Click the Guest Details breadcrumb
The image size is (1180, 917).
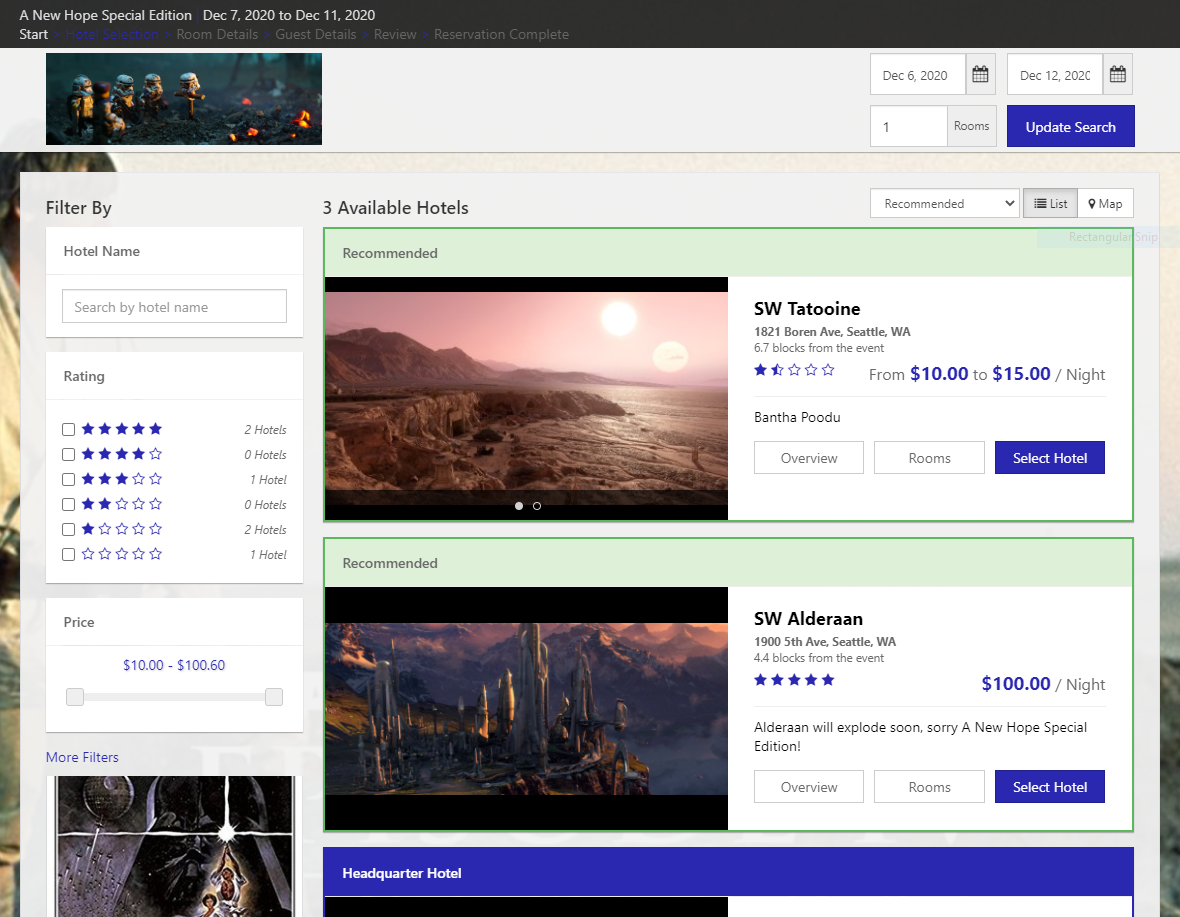(316, 35)
